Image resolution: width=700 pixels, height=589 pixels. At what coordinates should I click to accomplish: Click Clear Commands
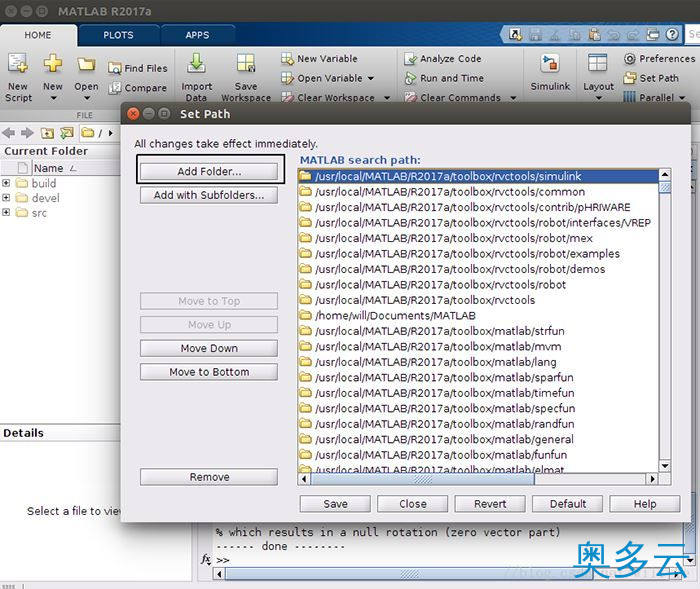point(453,97)
